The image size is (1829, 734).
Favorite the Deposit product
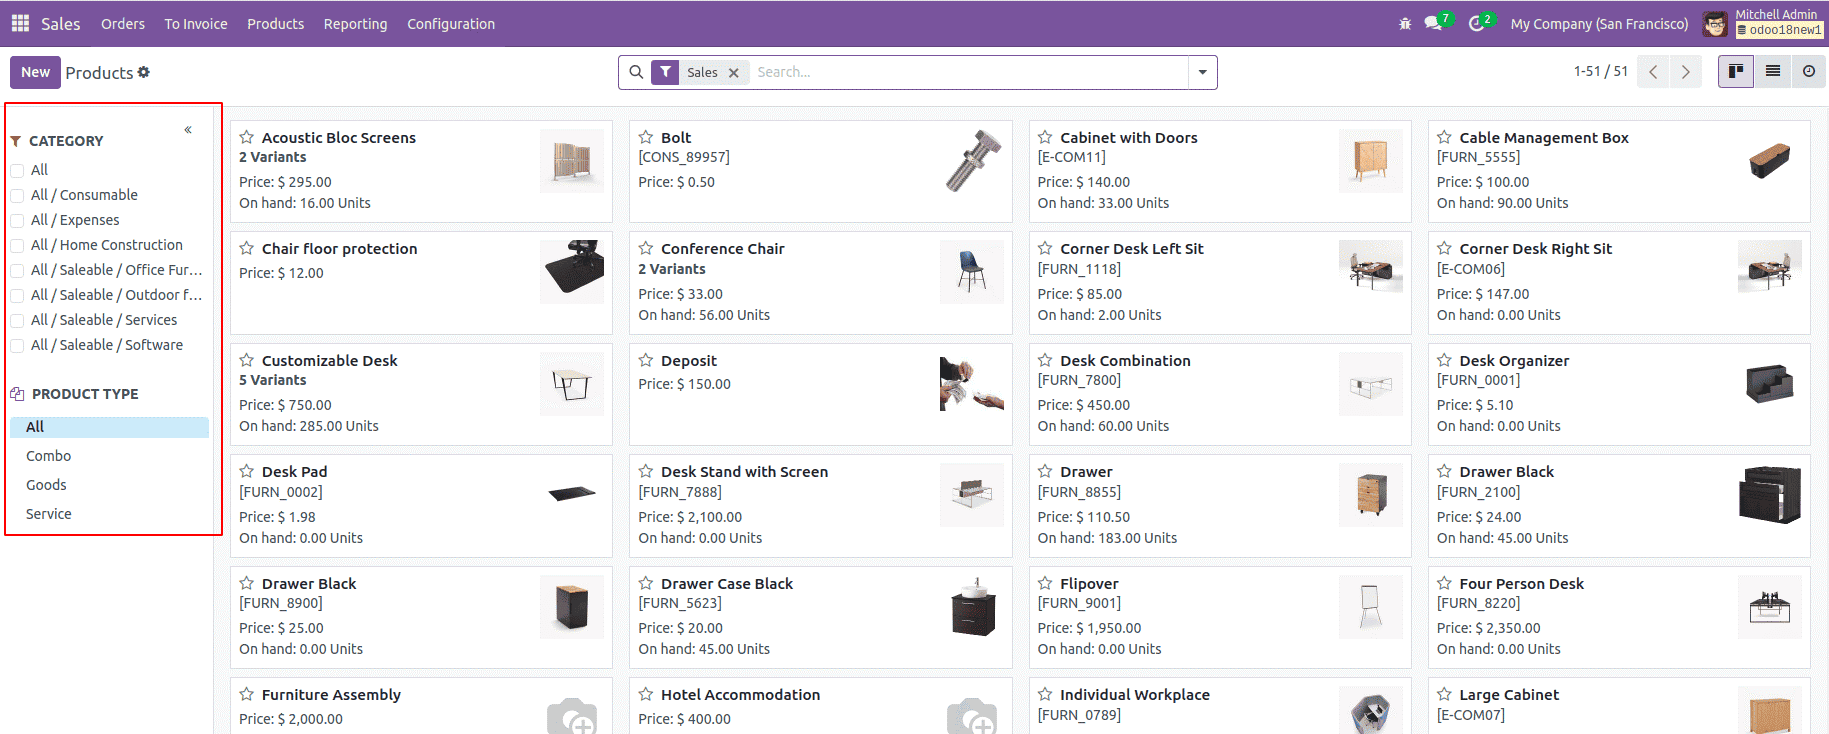(x=646, y=360)
